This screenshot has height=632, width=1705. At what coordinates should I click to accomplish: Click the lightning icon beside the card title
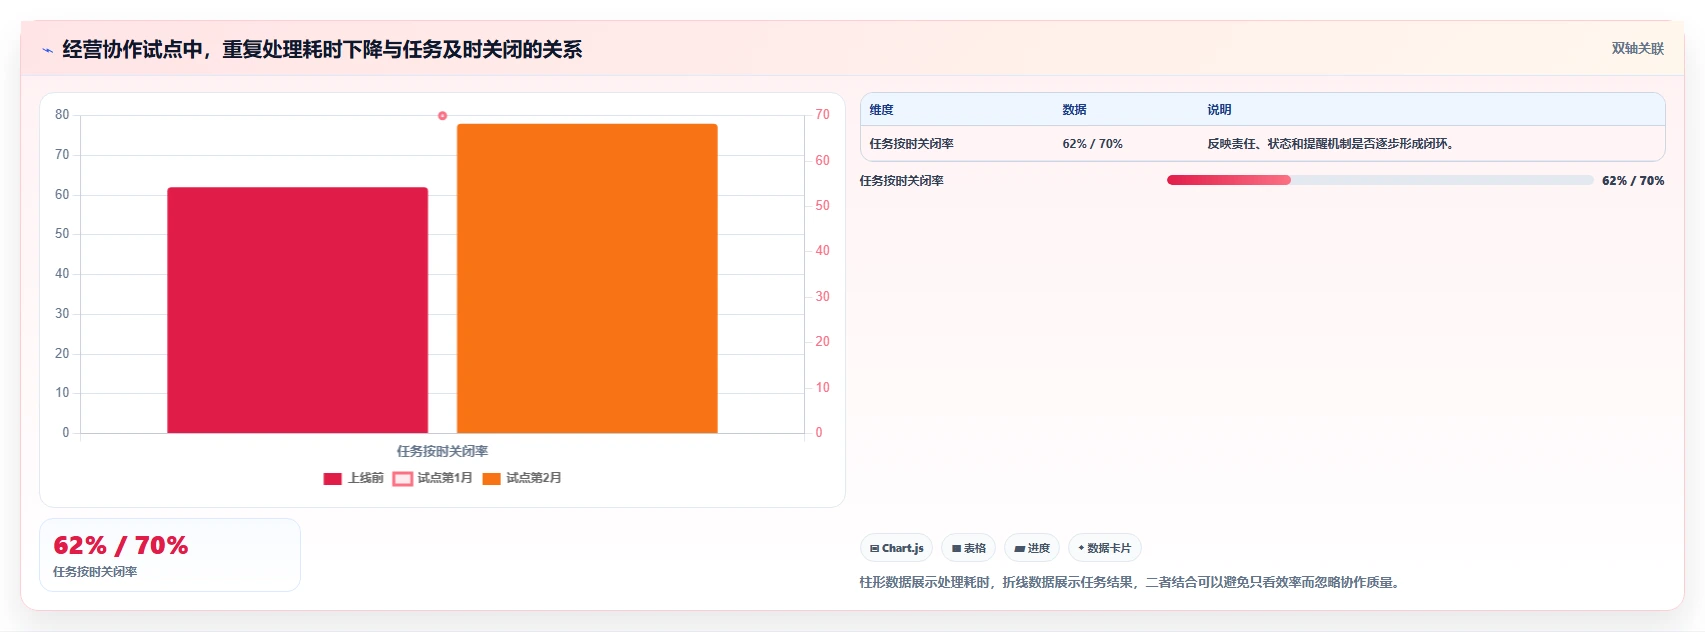(x=47, y=50)
